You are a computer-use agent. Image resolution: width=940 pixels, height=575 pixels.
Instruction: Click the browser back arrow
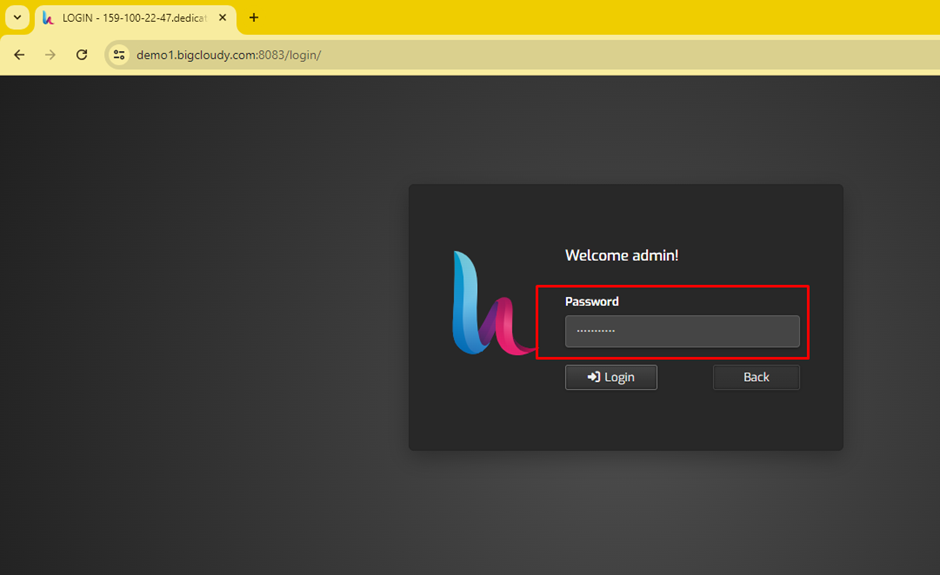19,55
